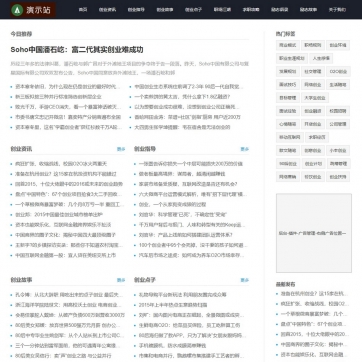Select the 公司管理 tag

pyautogui.click(x=338, y=124)
